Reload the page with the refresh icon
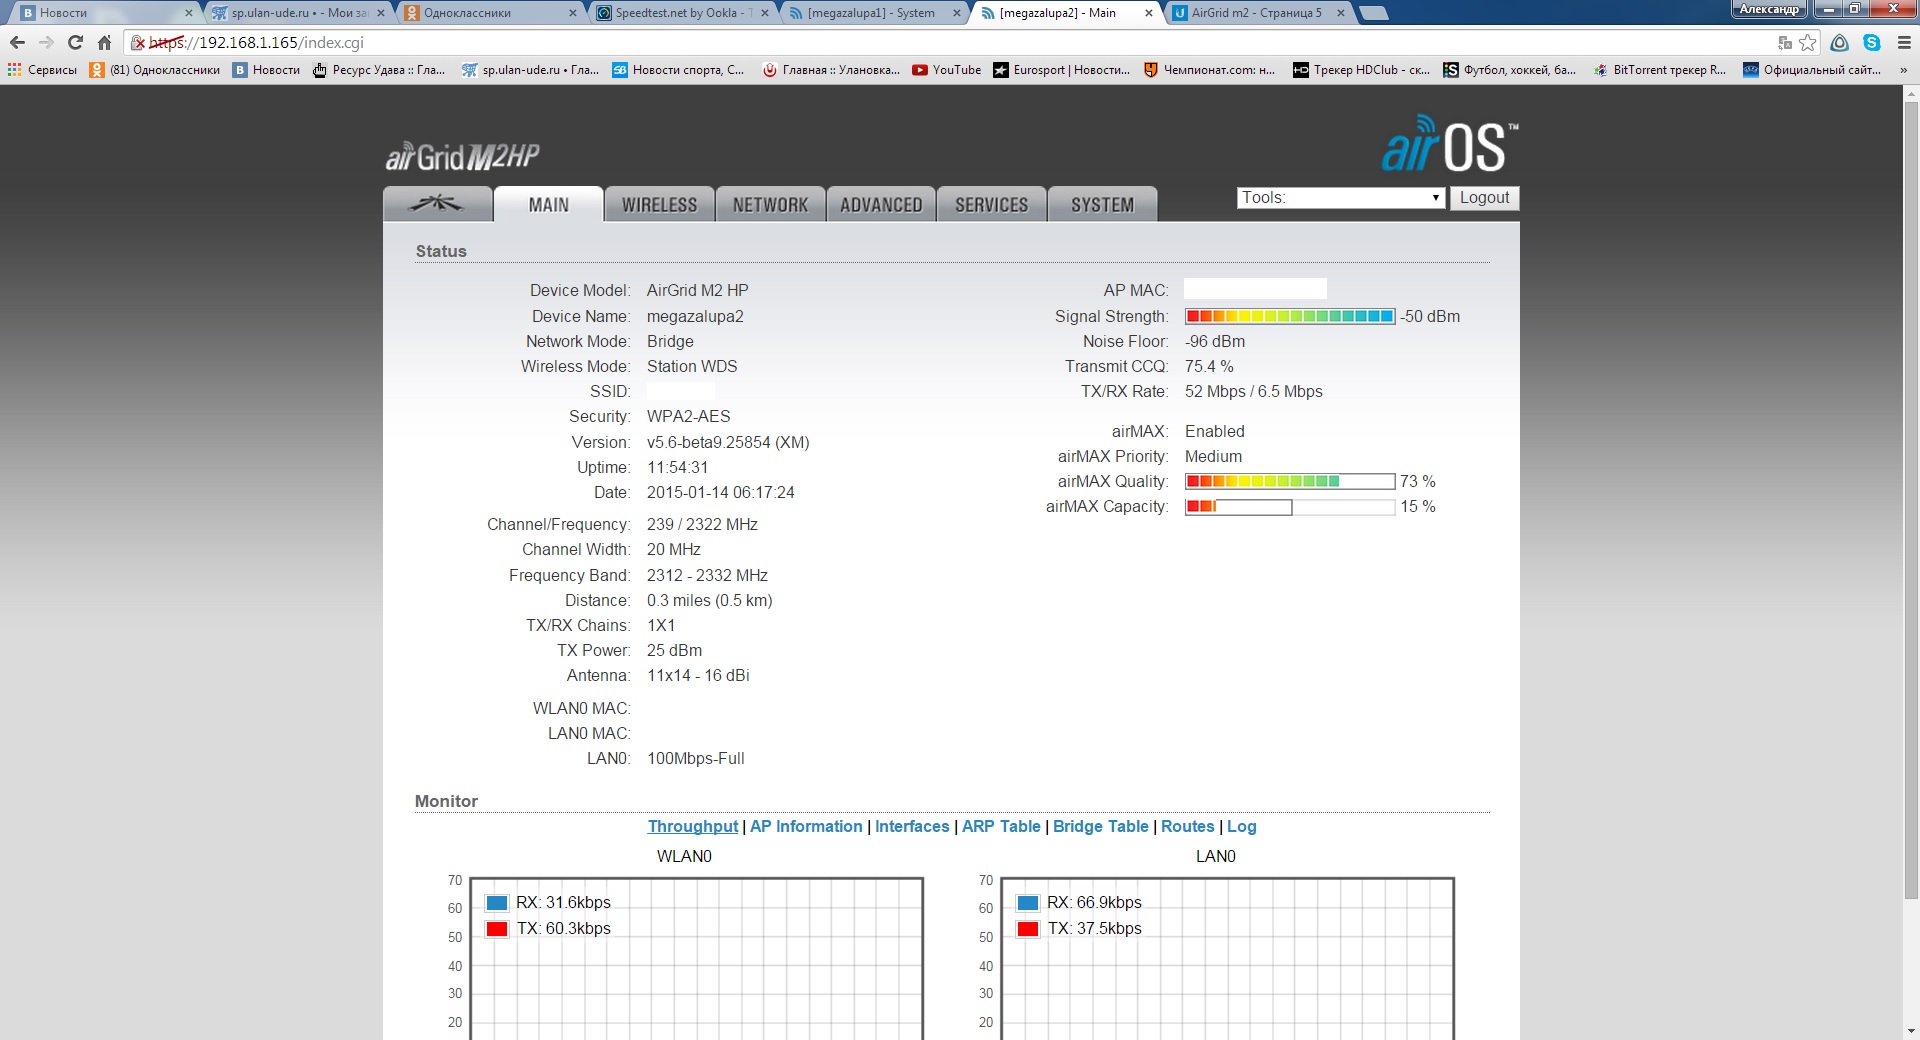 [x=75, y=43]
